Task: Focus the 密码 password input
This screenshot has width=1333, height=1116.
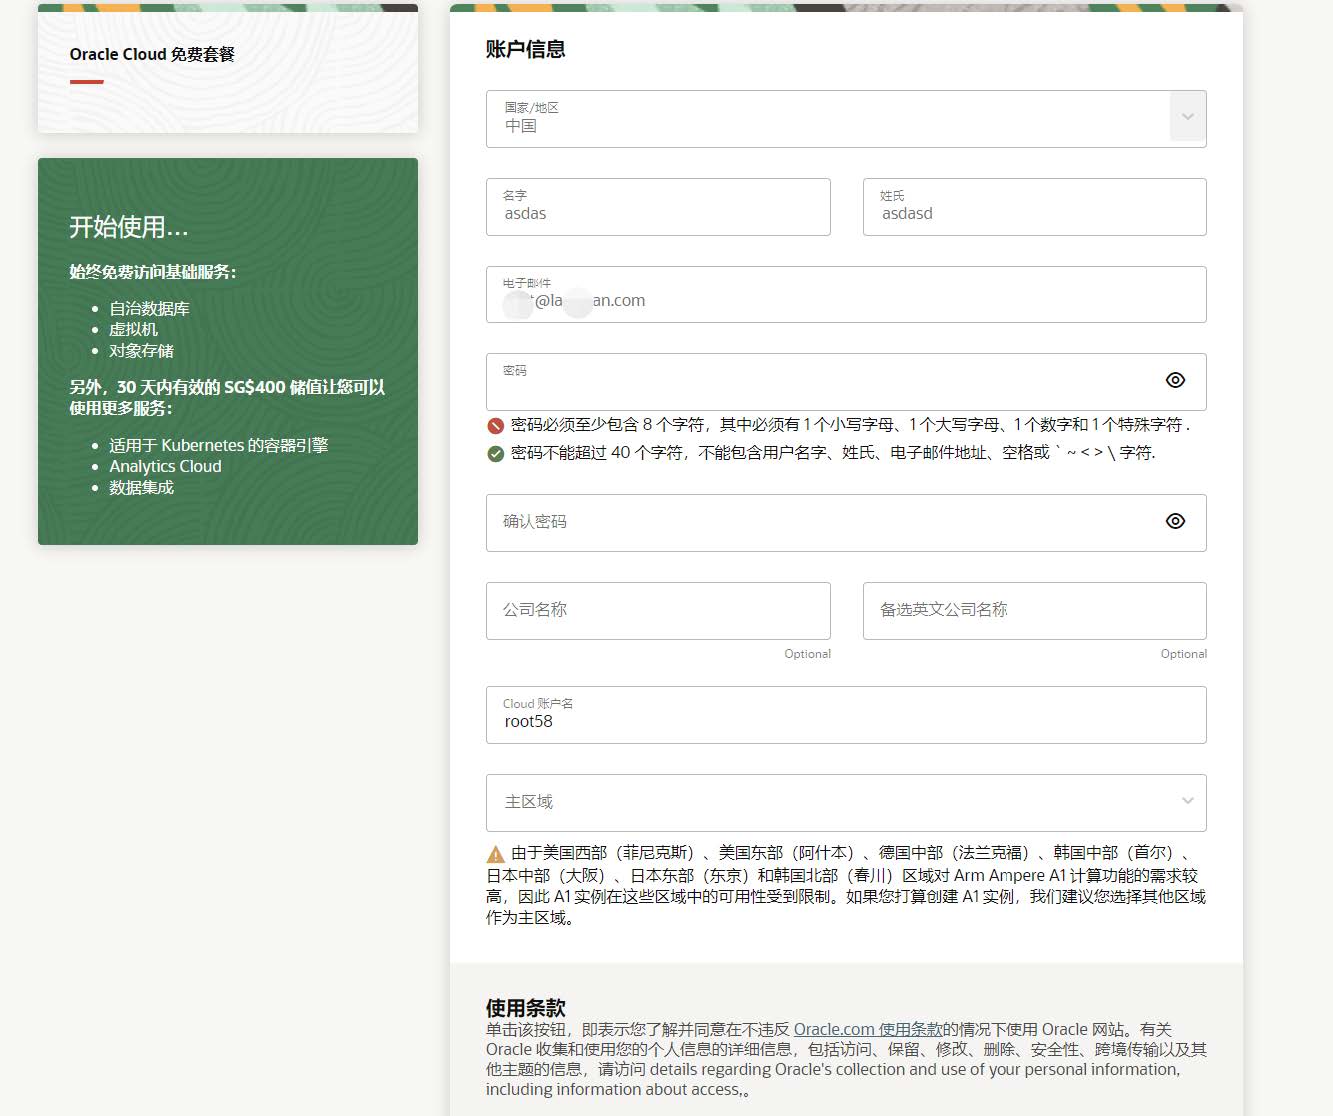Action: pos(846,382)
